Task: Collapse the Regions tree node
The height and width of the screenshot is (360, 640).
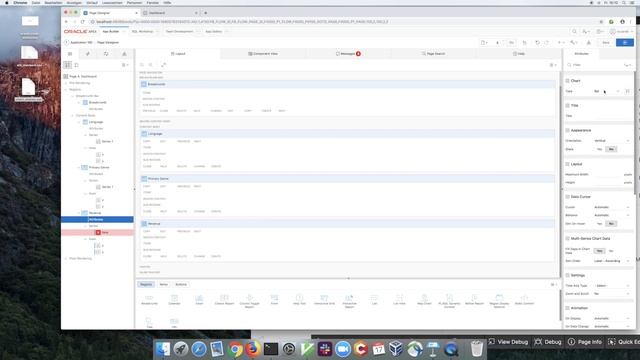Action: [x=66, y=89]
